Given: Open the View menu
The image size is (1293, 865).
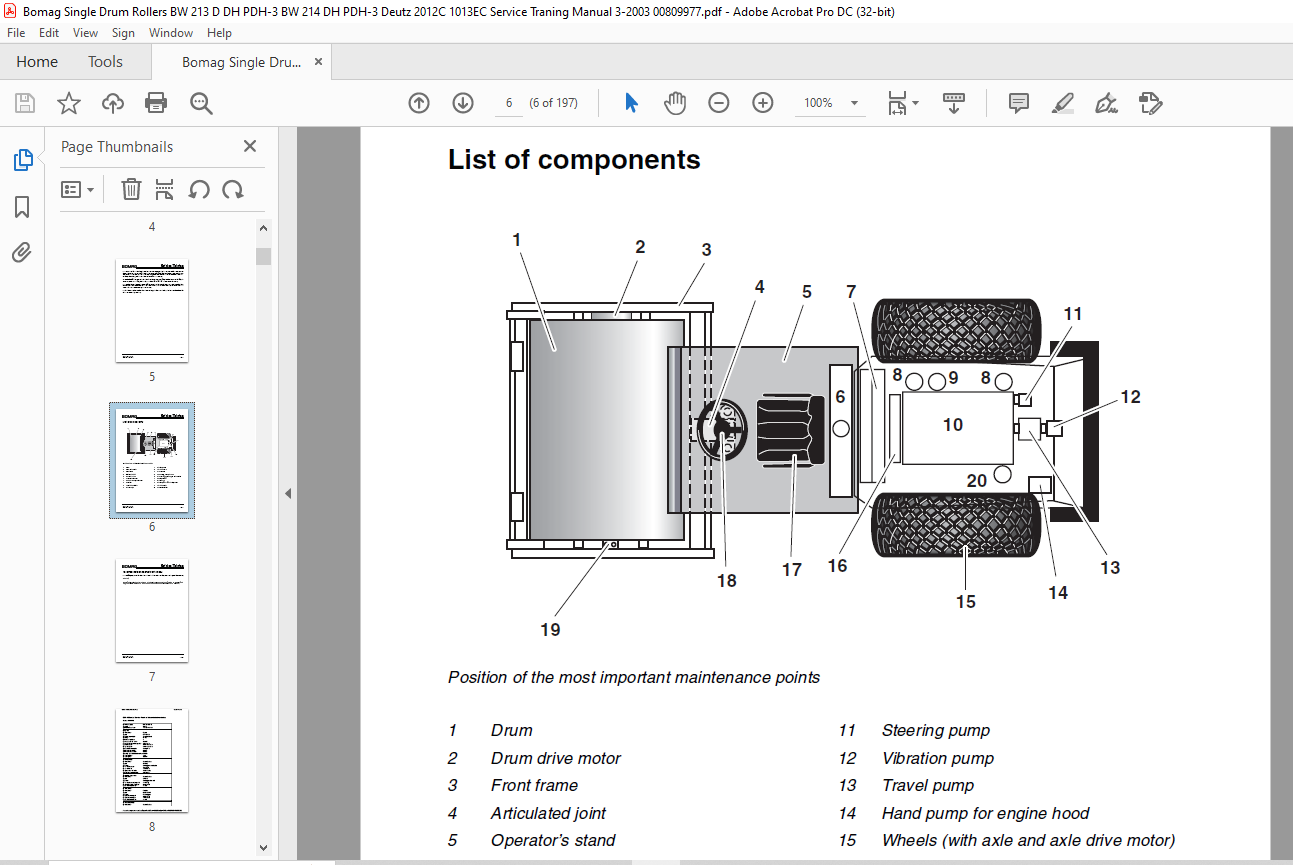Looking at the screenshot, I should (86, 33).
